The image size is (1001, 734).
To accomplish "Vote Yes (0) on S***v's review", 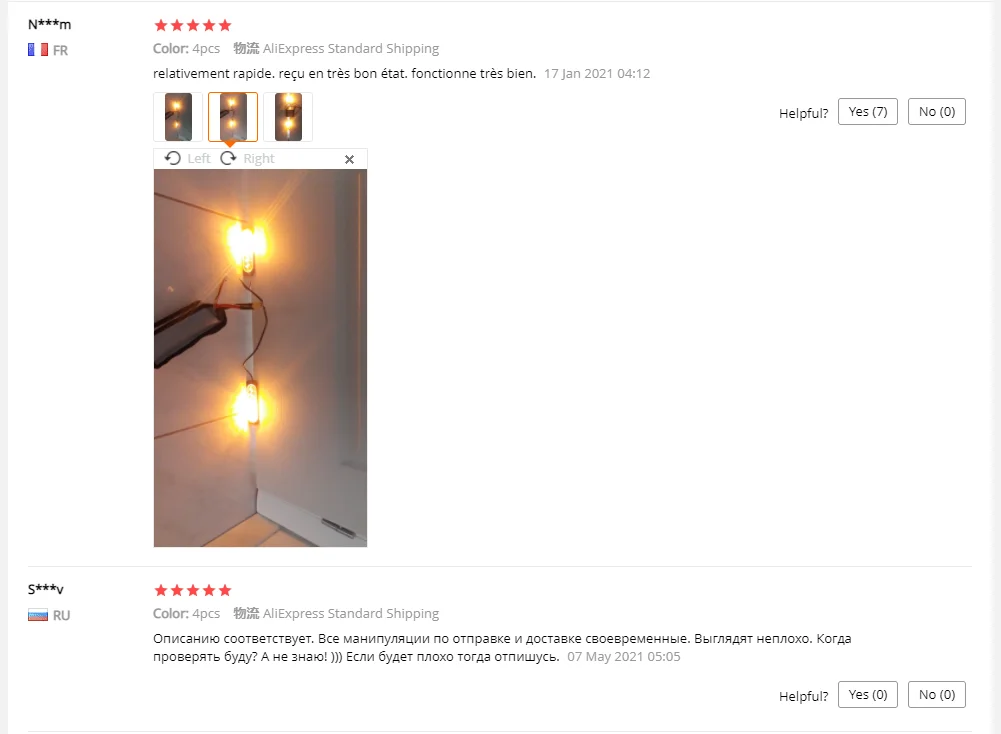I will click(x=868, y=694).
